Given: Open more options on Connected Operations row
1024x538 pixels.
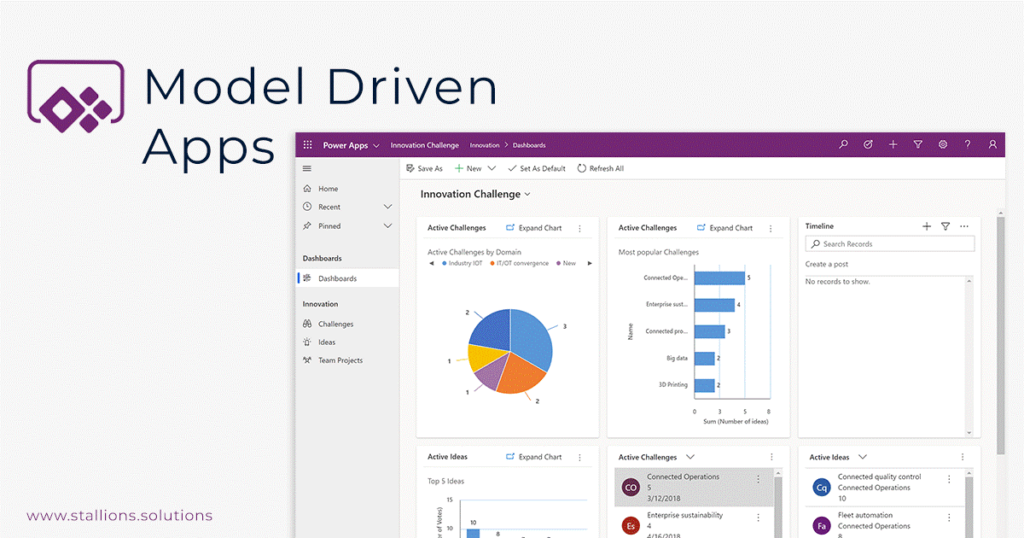Looking at the screenshot, I should [x=758, y=479].
